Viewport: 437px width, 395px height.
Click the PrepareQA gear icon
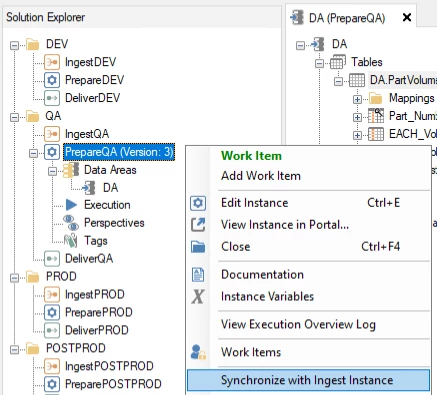click(x=52, y=152)
